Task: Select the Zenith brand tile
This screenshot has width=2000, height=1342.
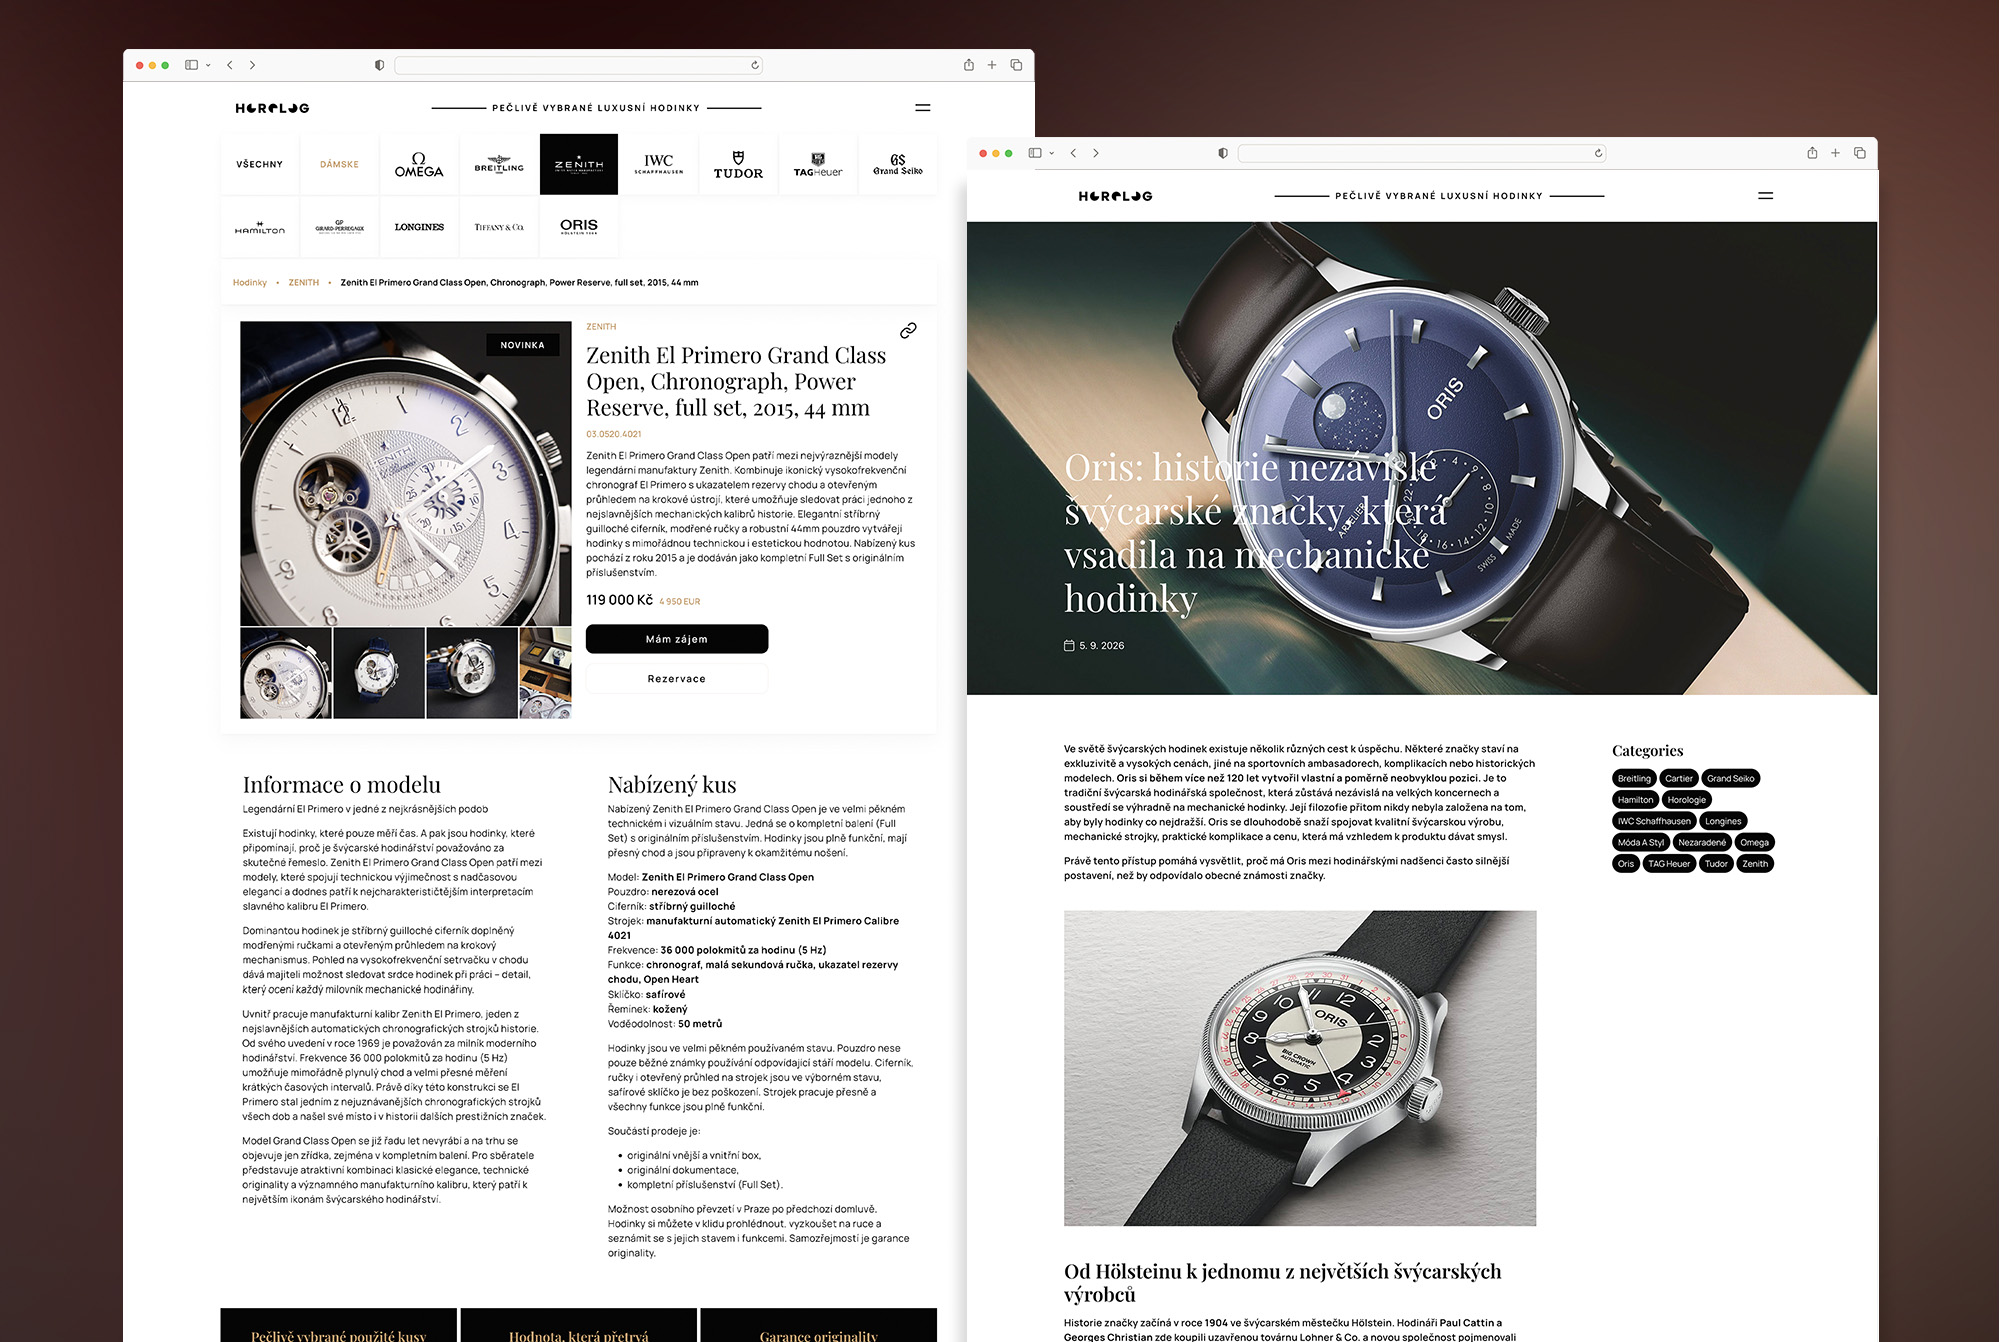Action: [579, 164]
